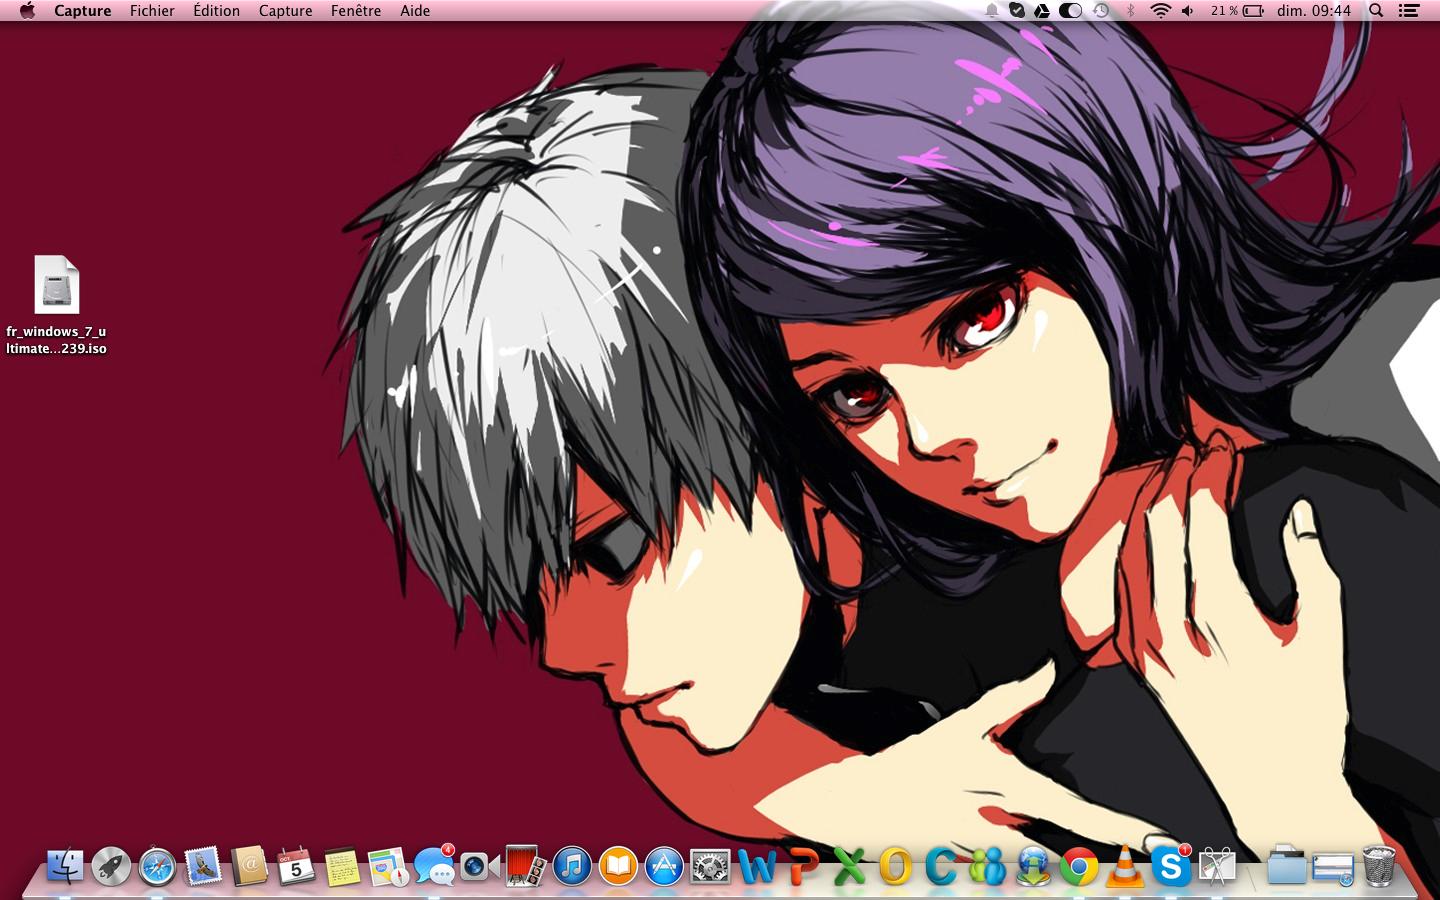Open volume control in menu bar
This screenshot has width=1440, height=900.
[1188, 11]
